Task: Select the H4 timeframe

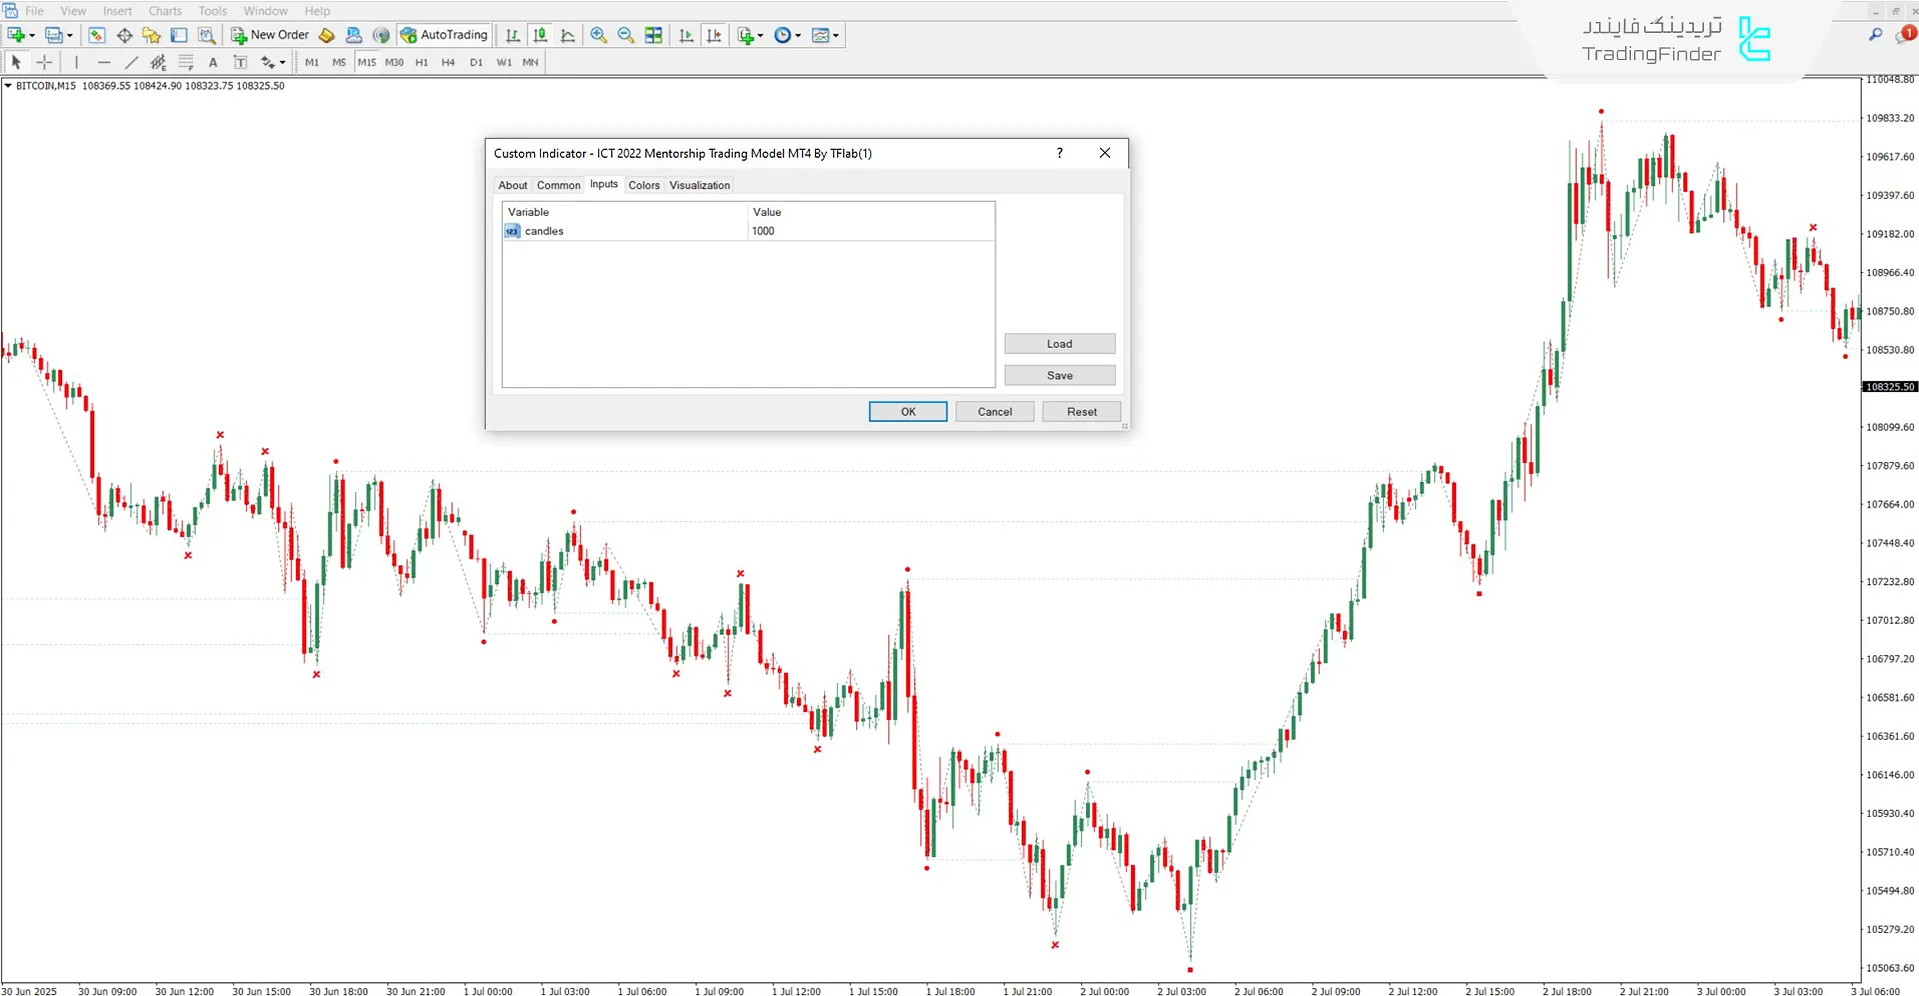Action: [x=448, y=62]
